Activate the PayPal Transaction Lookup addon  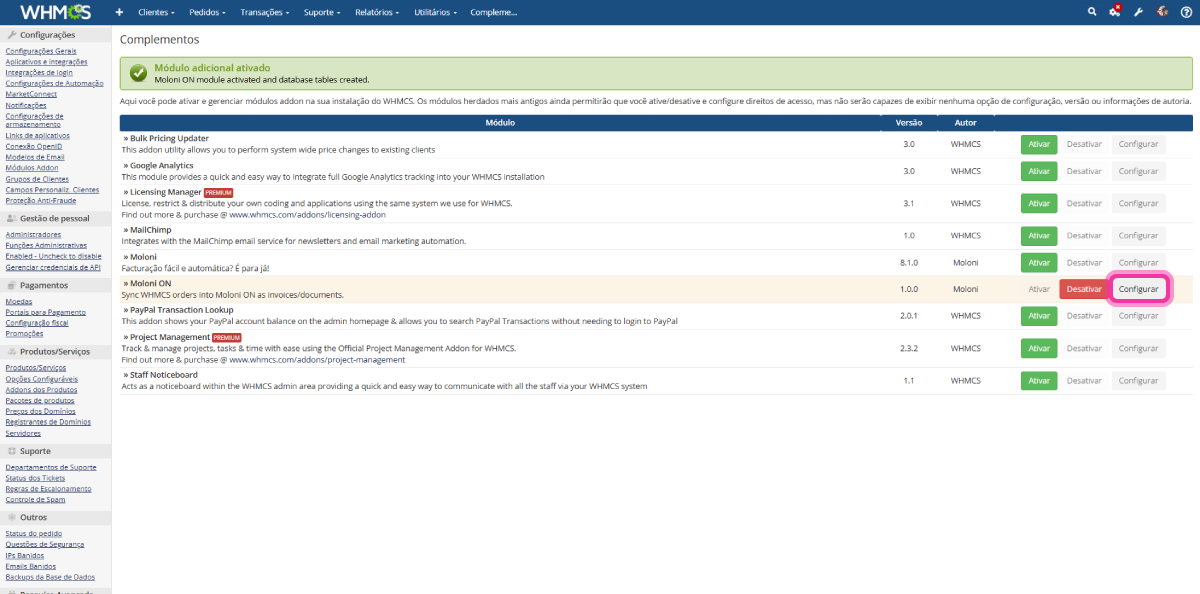click(x=1038, y=316)
